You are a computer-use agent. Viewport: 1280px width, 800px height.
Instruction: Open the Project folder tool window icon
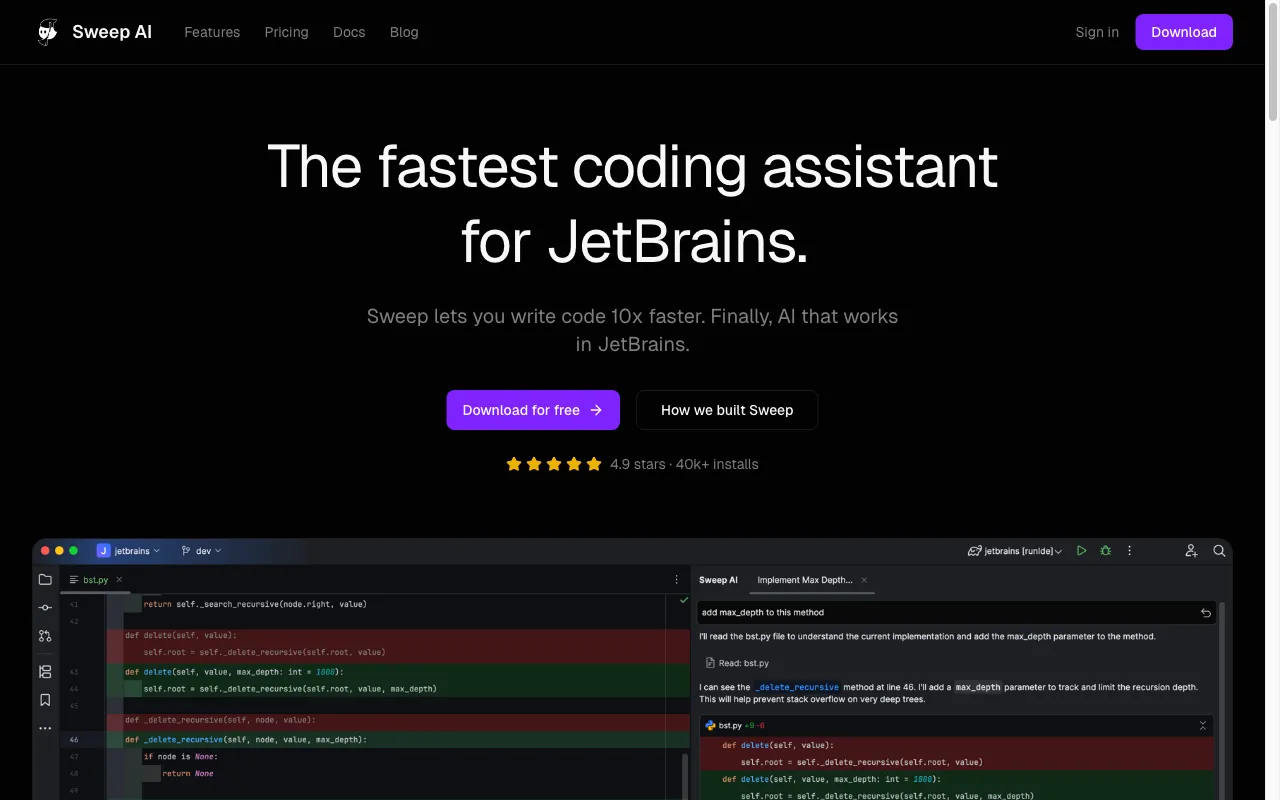(45, 579)
